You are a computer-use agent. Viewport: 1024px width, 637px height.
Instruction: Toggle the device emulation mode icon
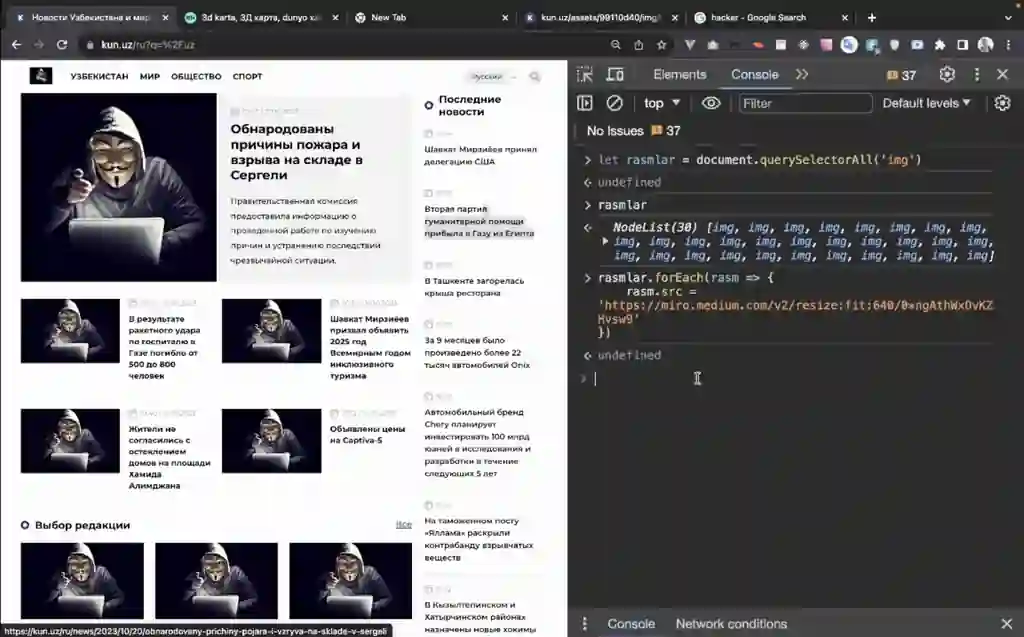(616, 74)
